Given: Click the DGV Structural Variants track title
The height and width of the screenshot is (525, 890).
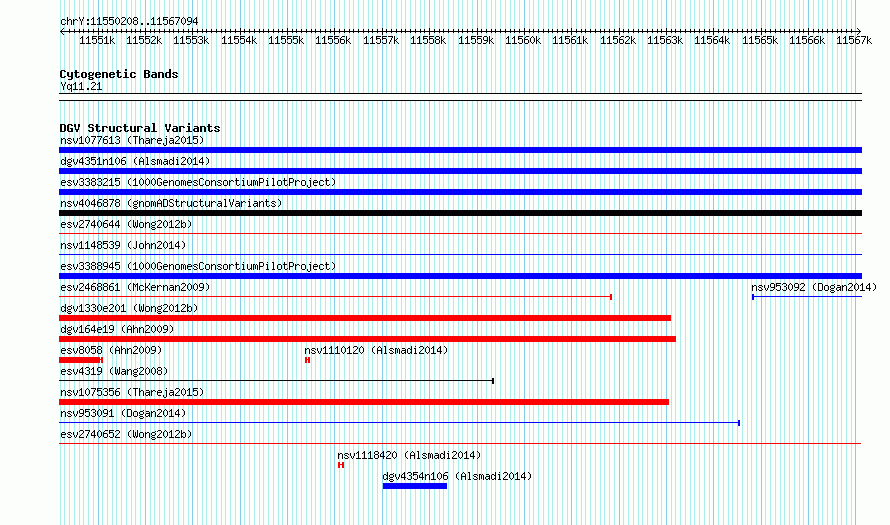Looking at the screenshot, I should click(x=140, y=128).
